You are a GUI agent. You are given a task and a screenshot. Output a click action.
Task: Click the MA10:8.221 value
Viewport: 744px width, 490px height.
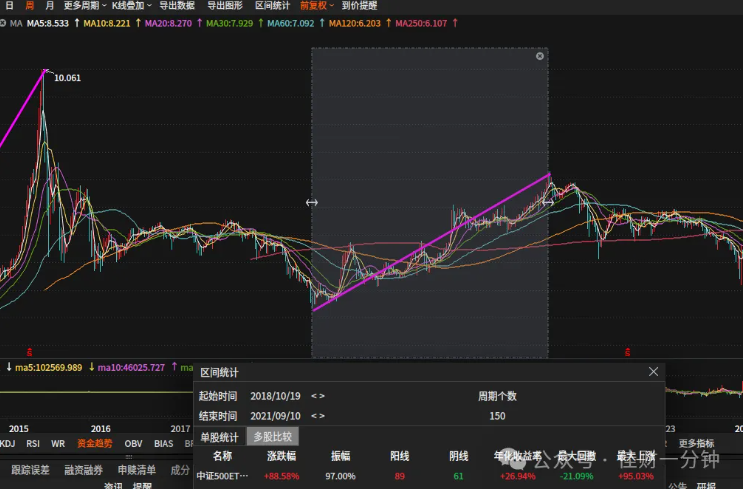pyautogui.click(x=107, y=23)
